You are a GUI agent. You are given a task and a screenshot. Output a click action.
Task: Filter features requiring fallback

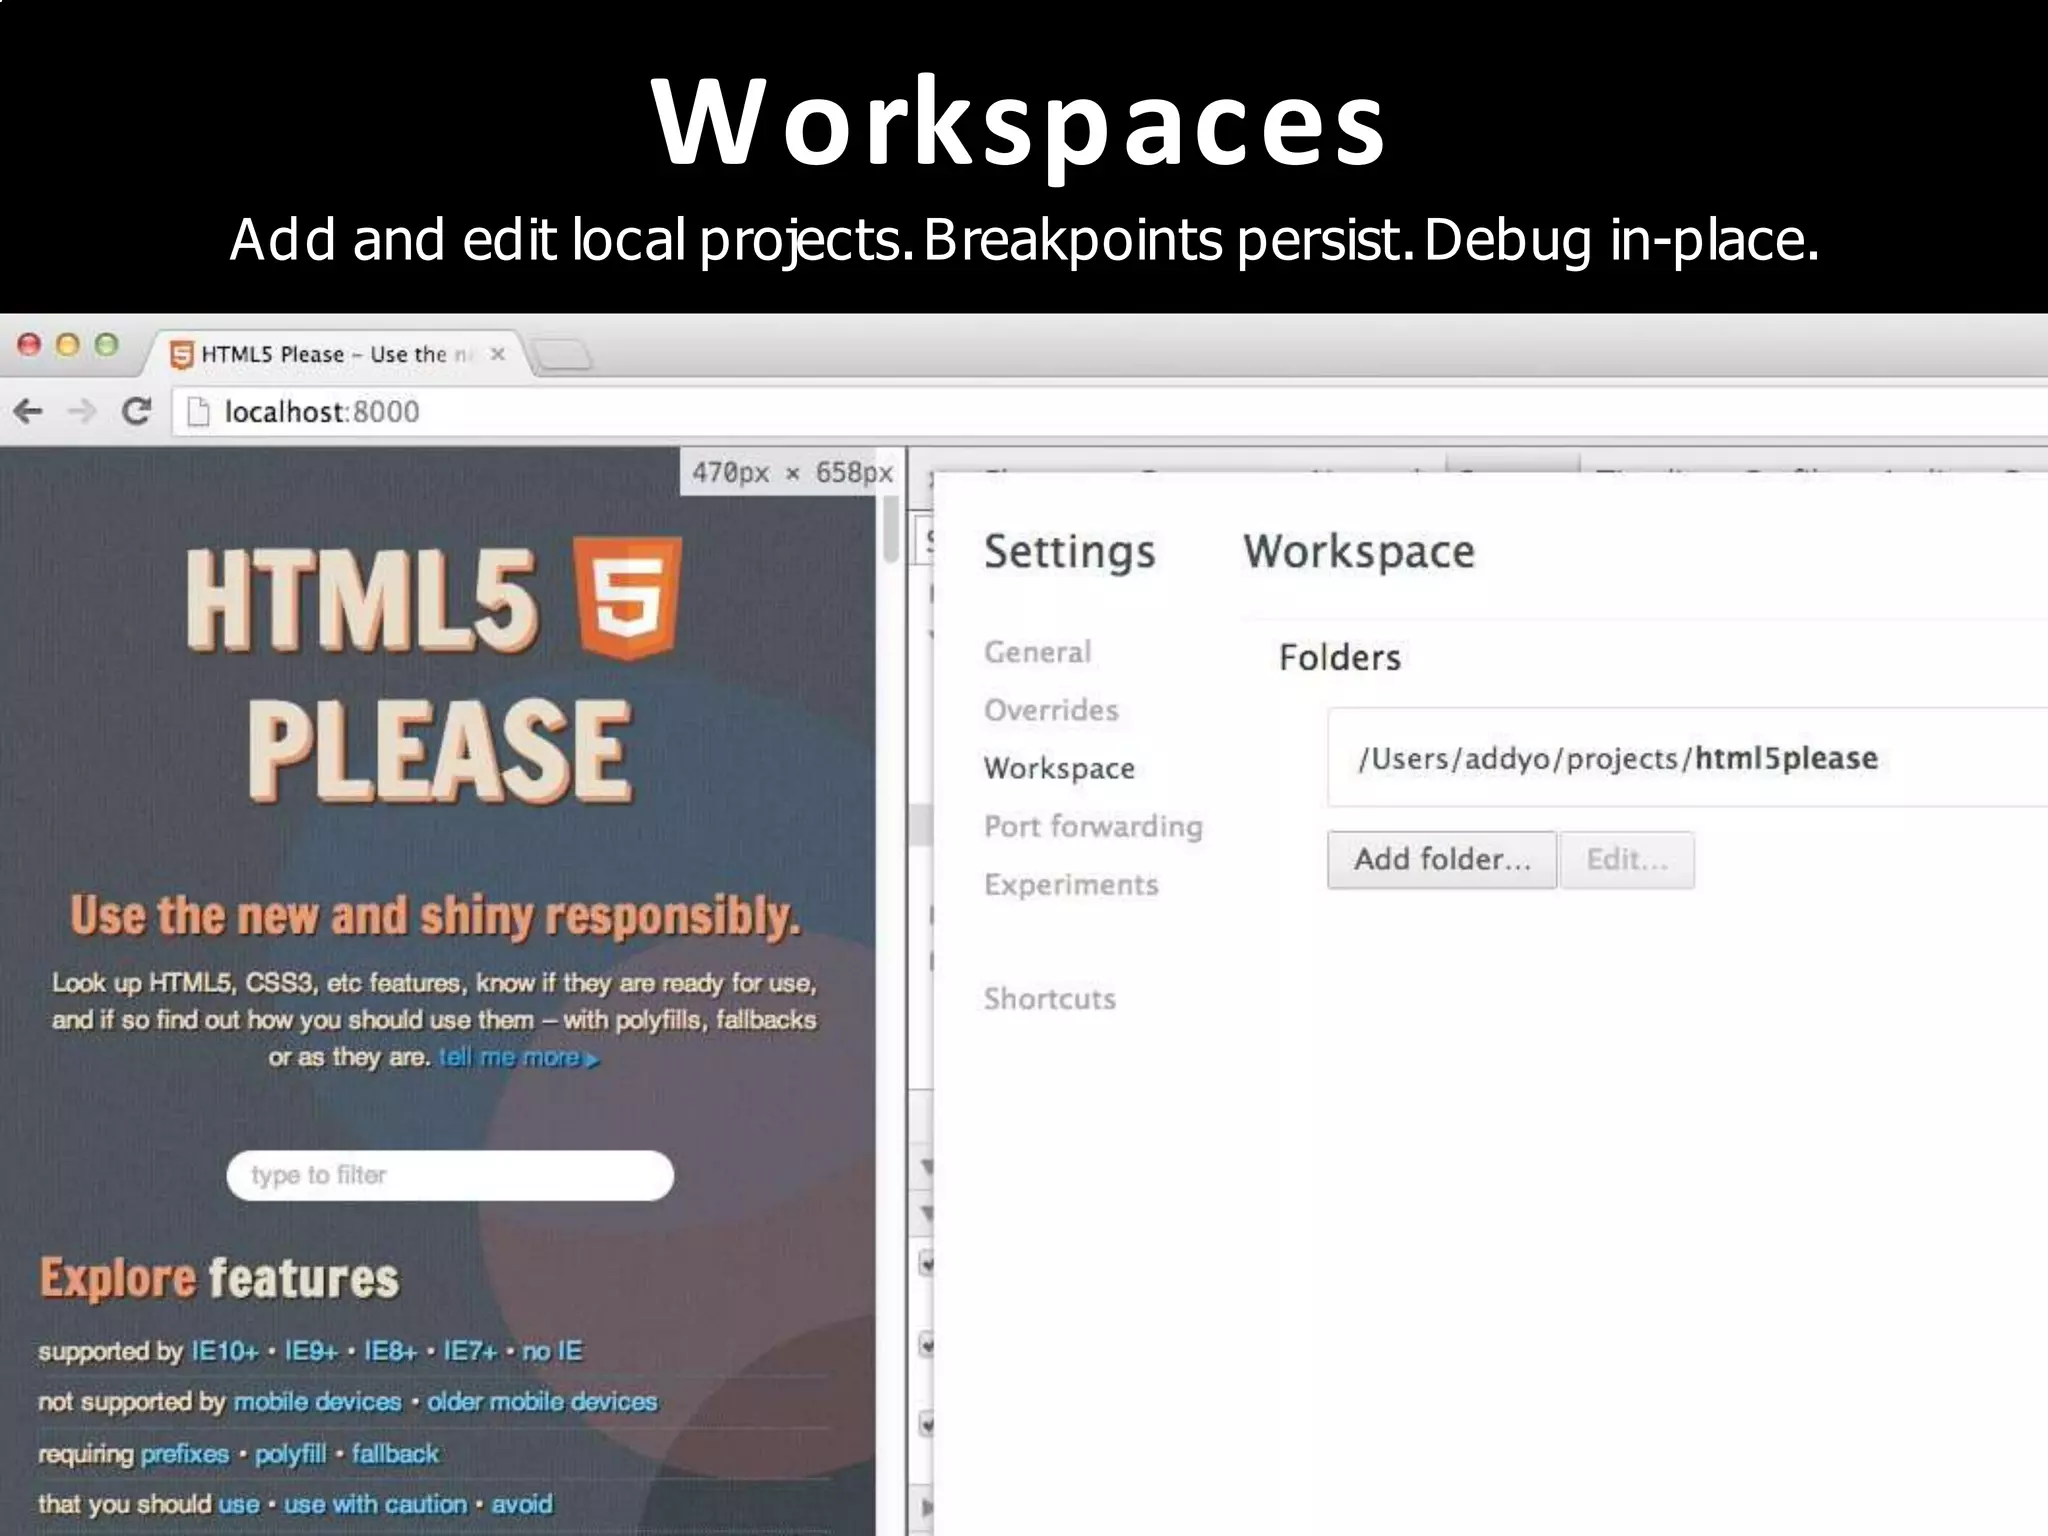click(x=395, y=1454)
